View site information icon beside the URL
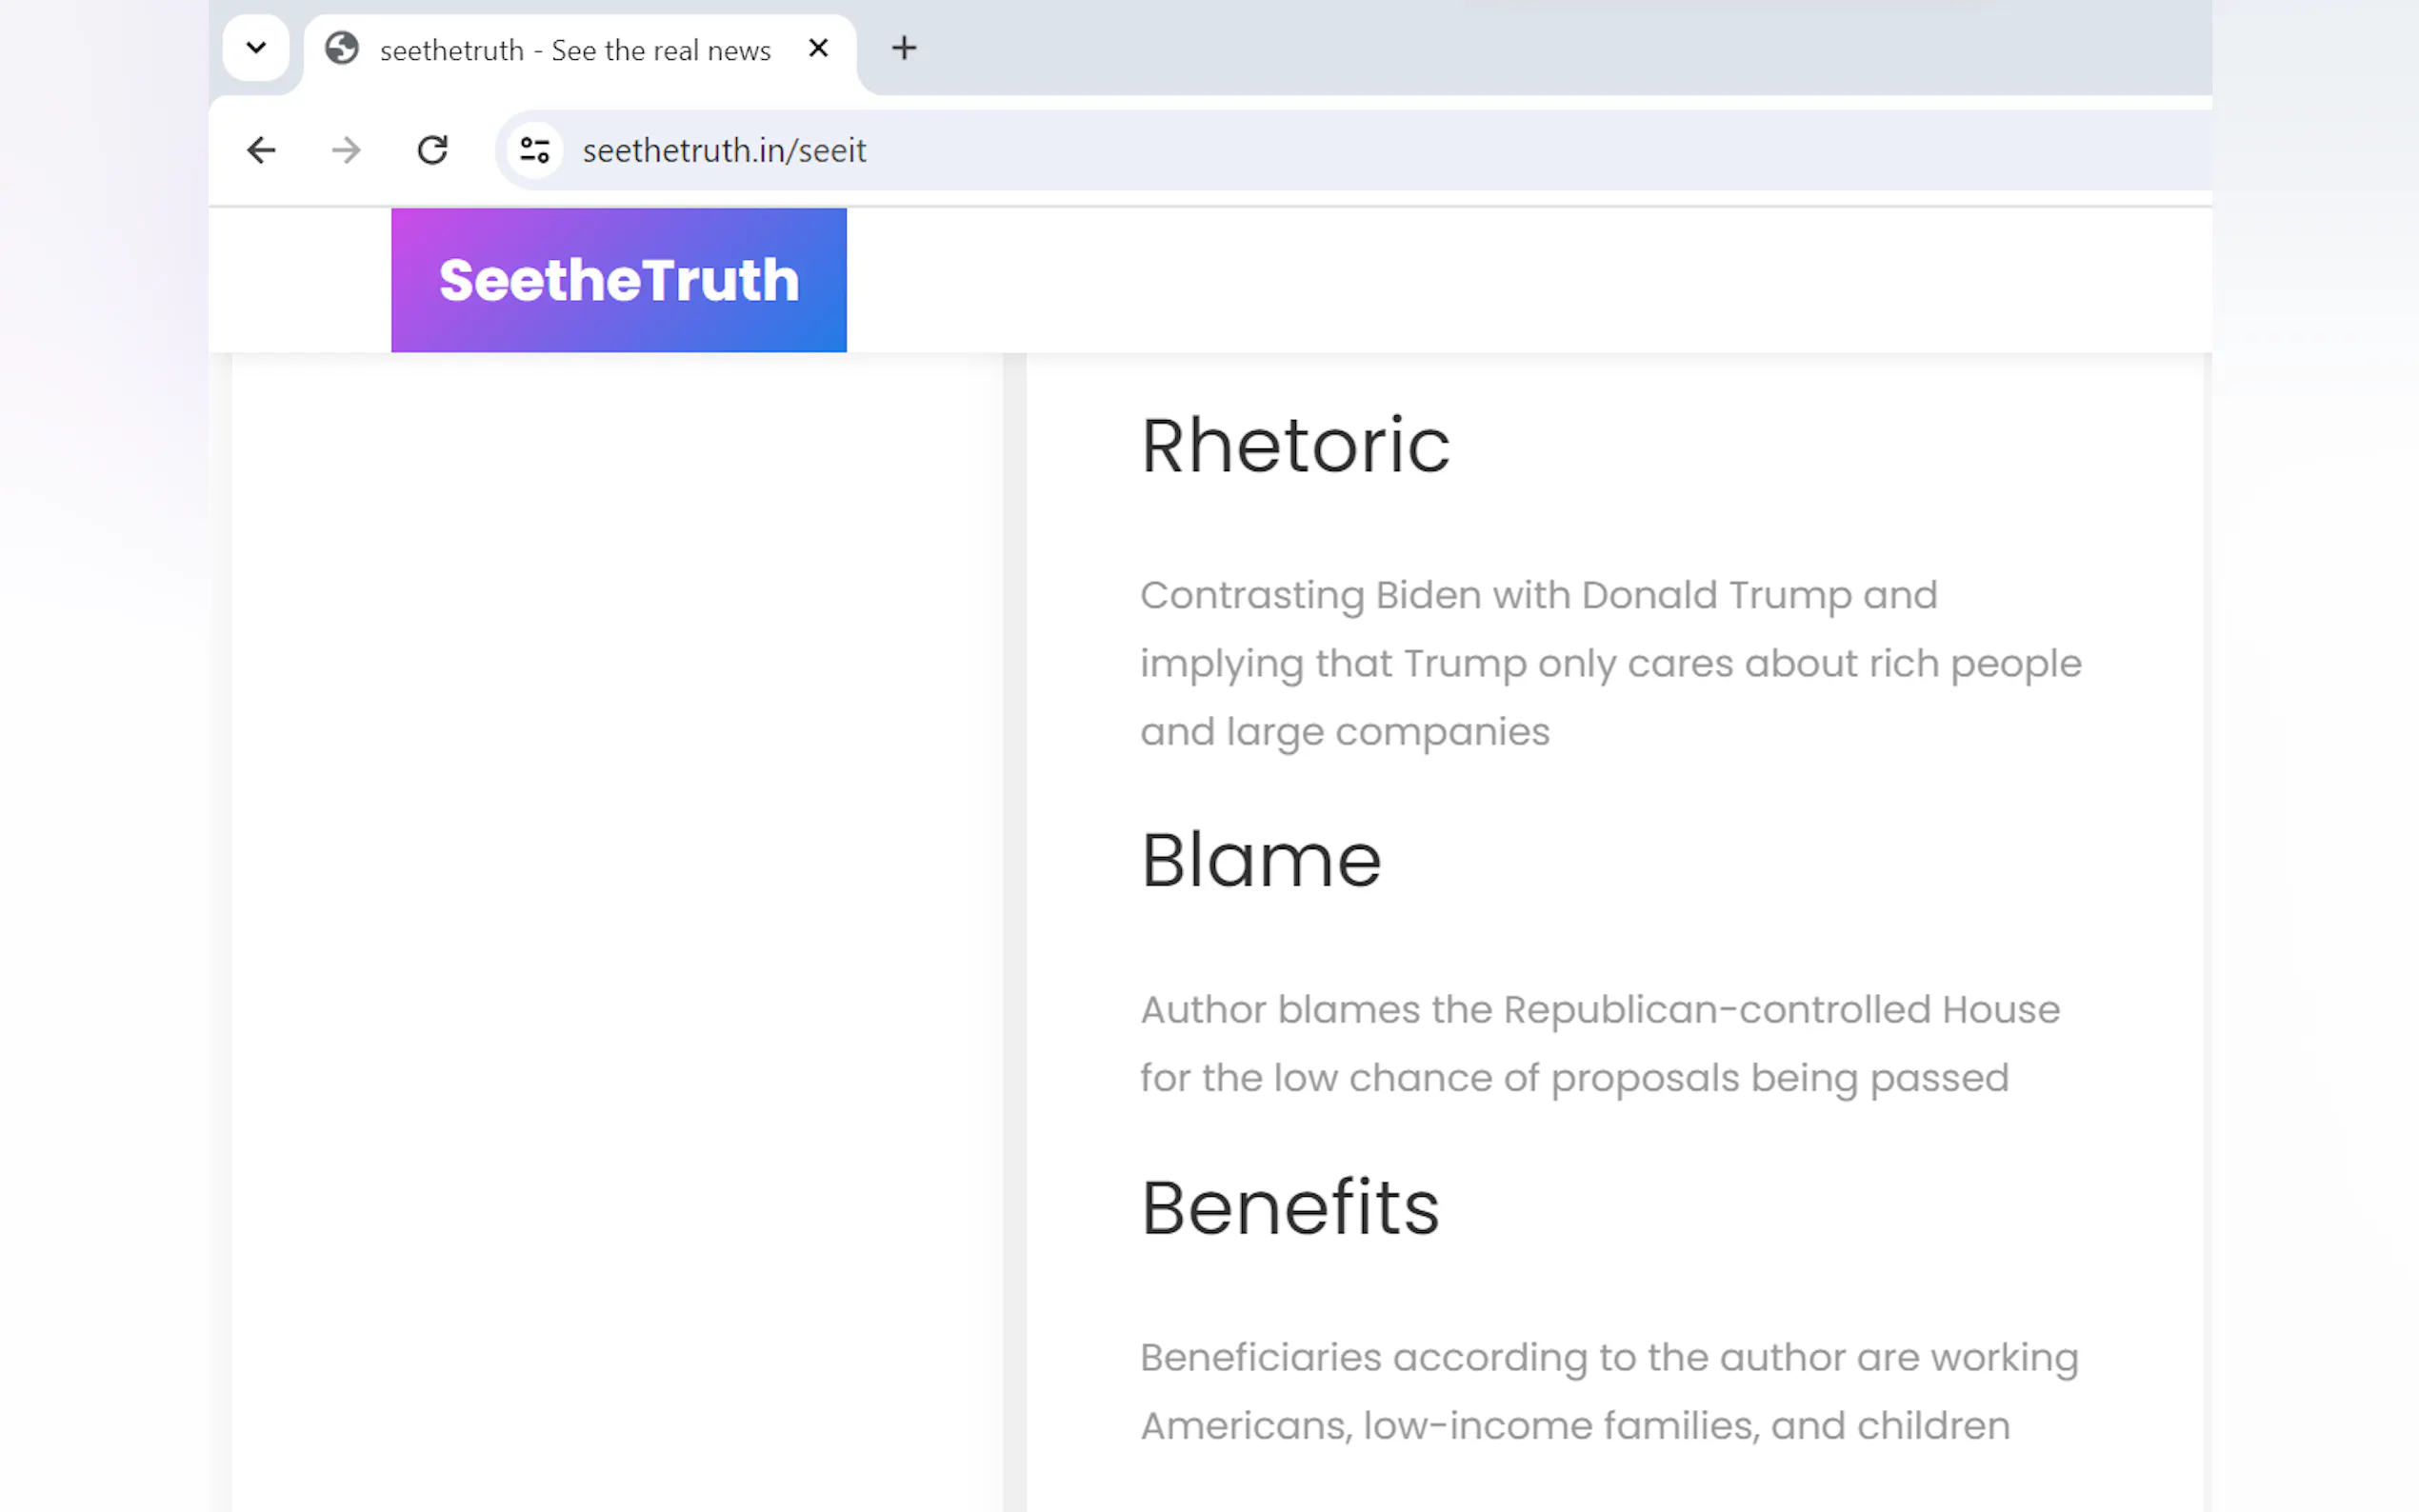 click(535, 150)
